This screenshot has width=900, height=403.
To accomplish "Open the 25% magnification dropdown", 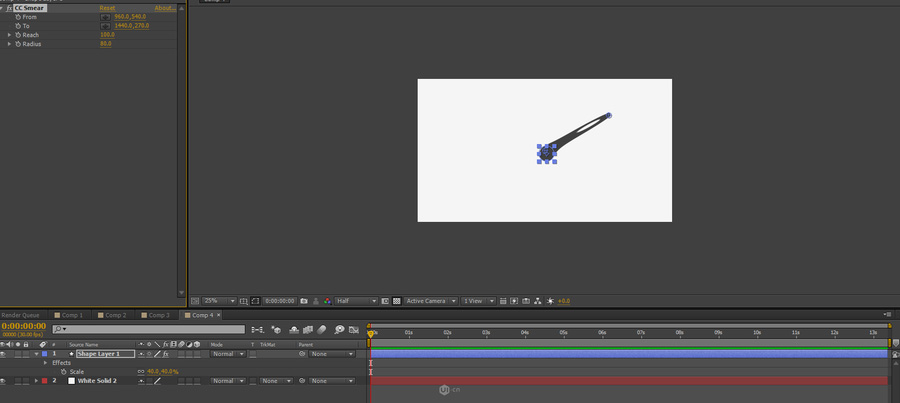I will tap(219, 301).
